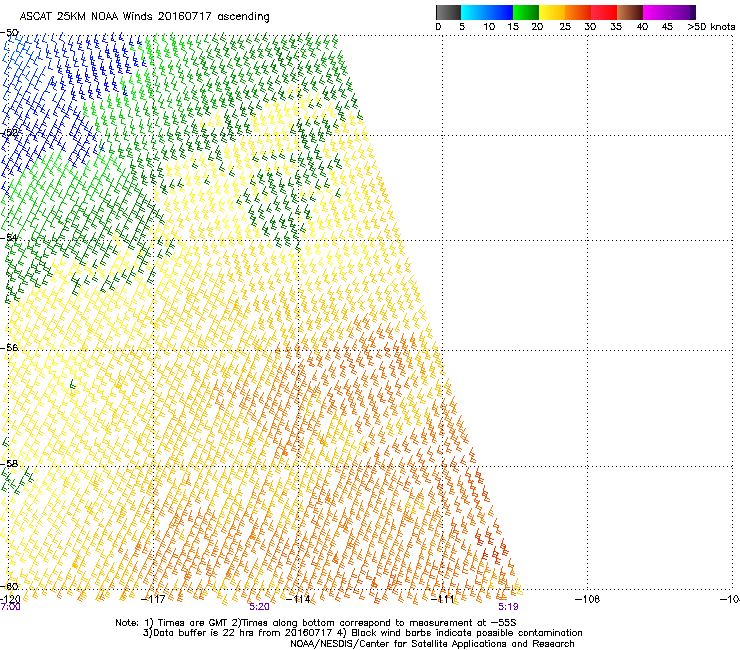Click the -58 latitude label
The height and width of the screenshot is (650, 740).
9,464
